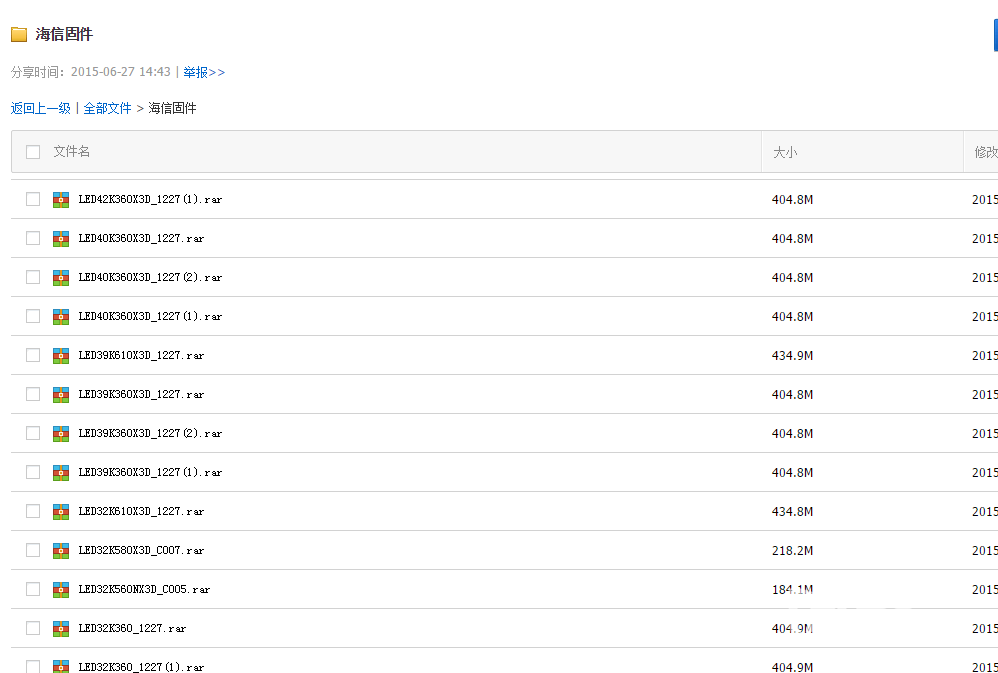Image resolution: width=998 pixels, height=673 pixels.
Task: Open file LED42K360X3D_1227(1).rar
Action: (150, 199)
